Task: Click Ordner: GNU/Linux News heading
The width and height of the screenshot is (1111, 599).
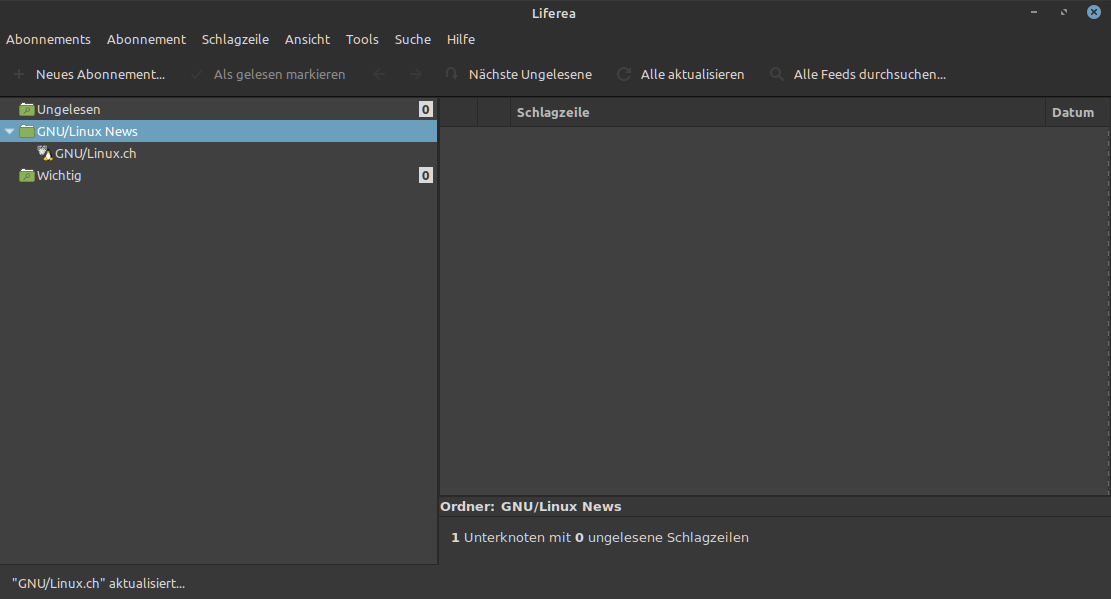Action: coord(531,507)
